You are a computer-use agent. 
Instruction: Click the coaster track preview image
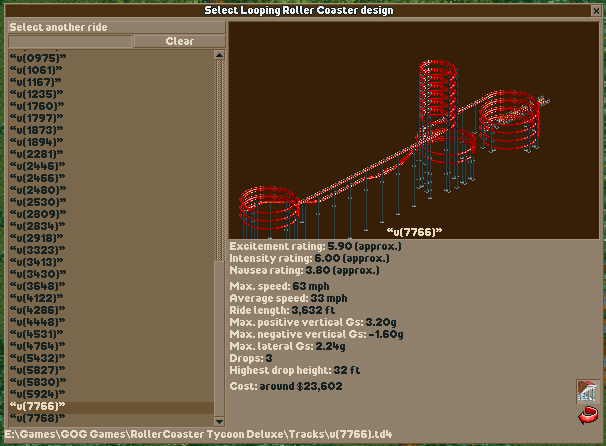pos(414,130)
